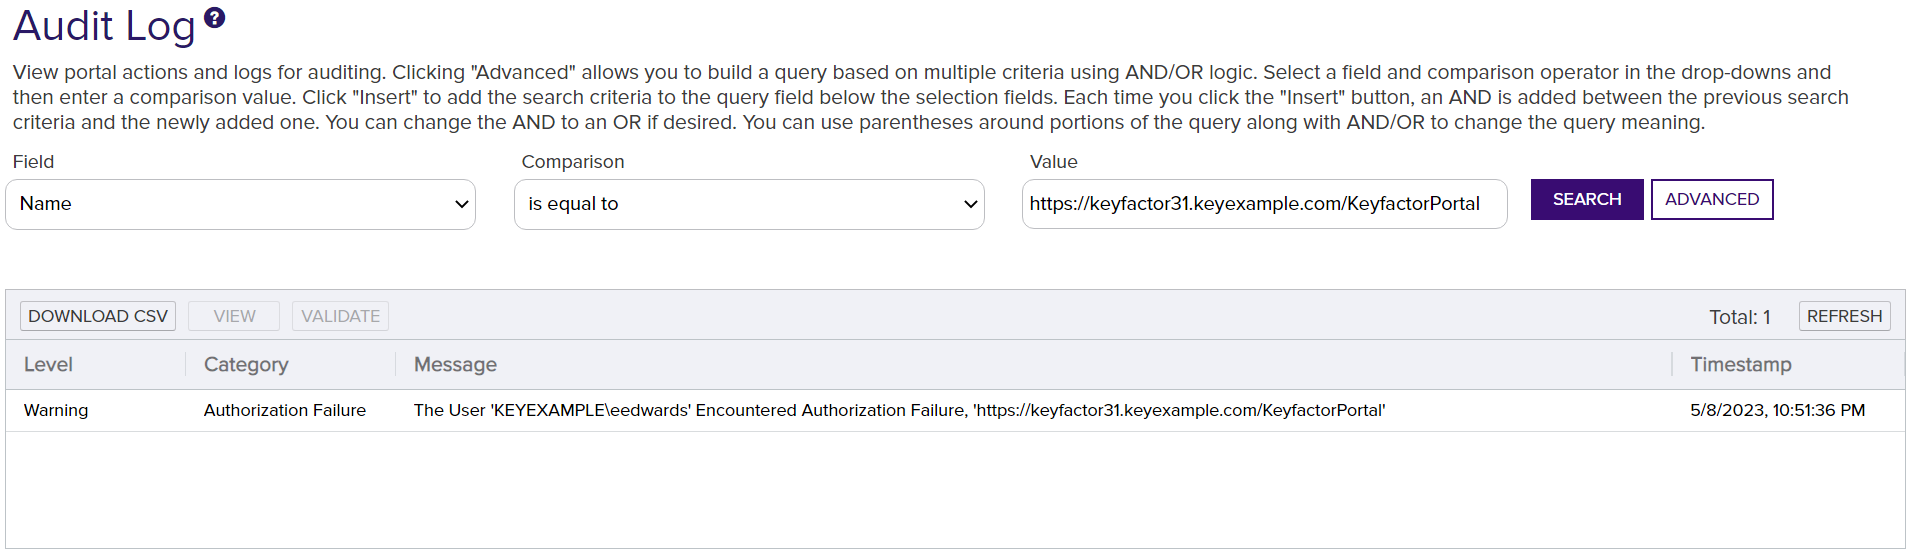Open the ADVANCED query builder
Image resolution: width=1907 pixels, height=550 pixels.
point(1711,199)
